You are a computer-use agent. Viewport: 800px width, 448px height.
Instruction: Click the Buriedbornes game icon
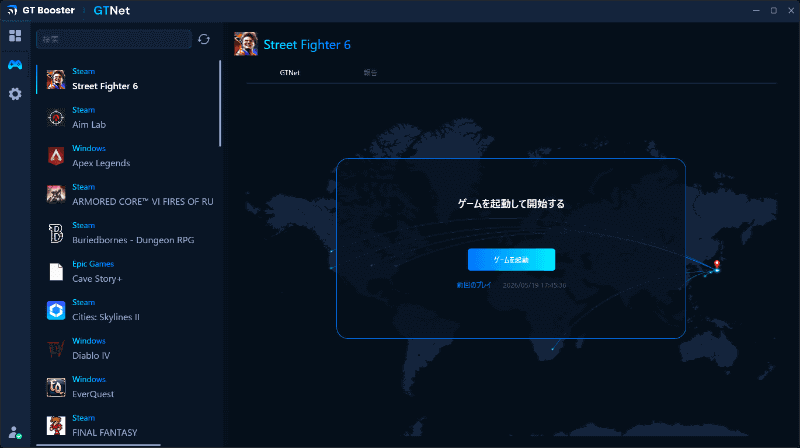[x=56, y=233]
